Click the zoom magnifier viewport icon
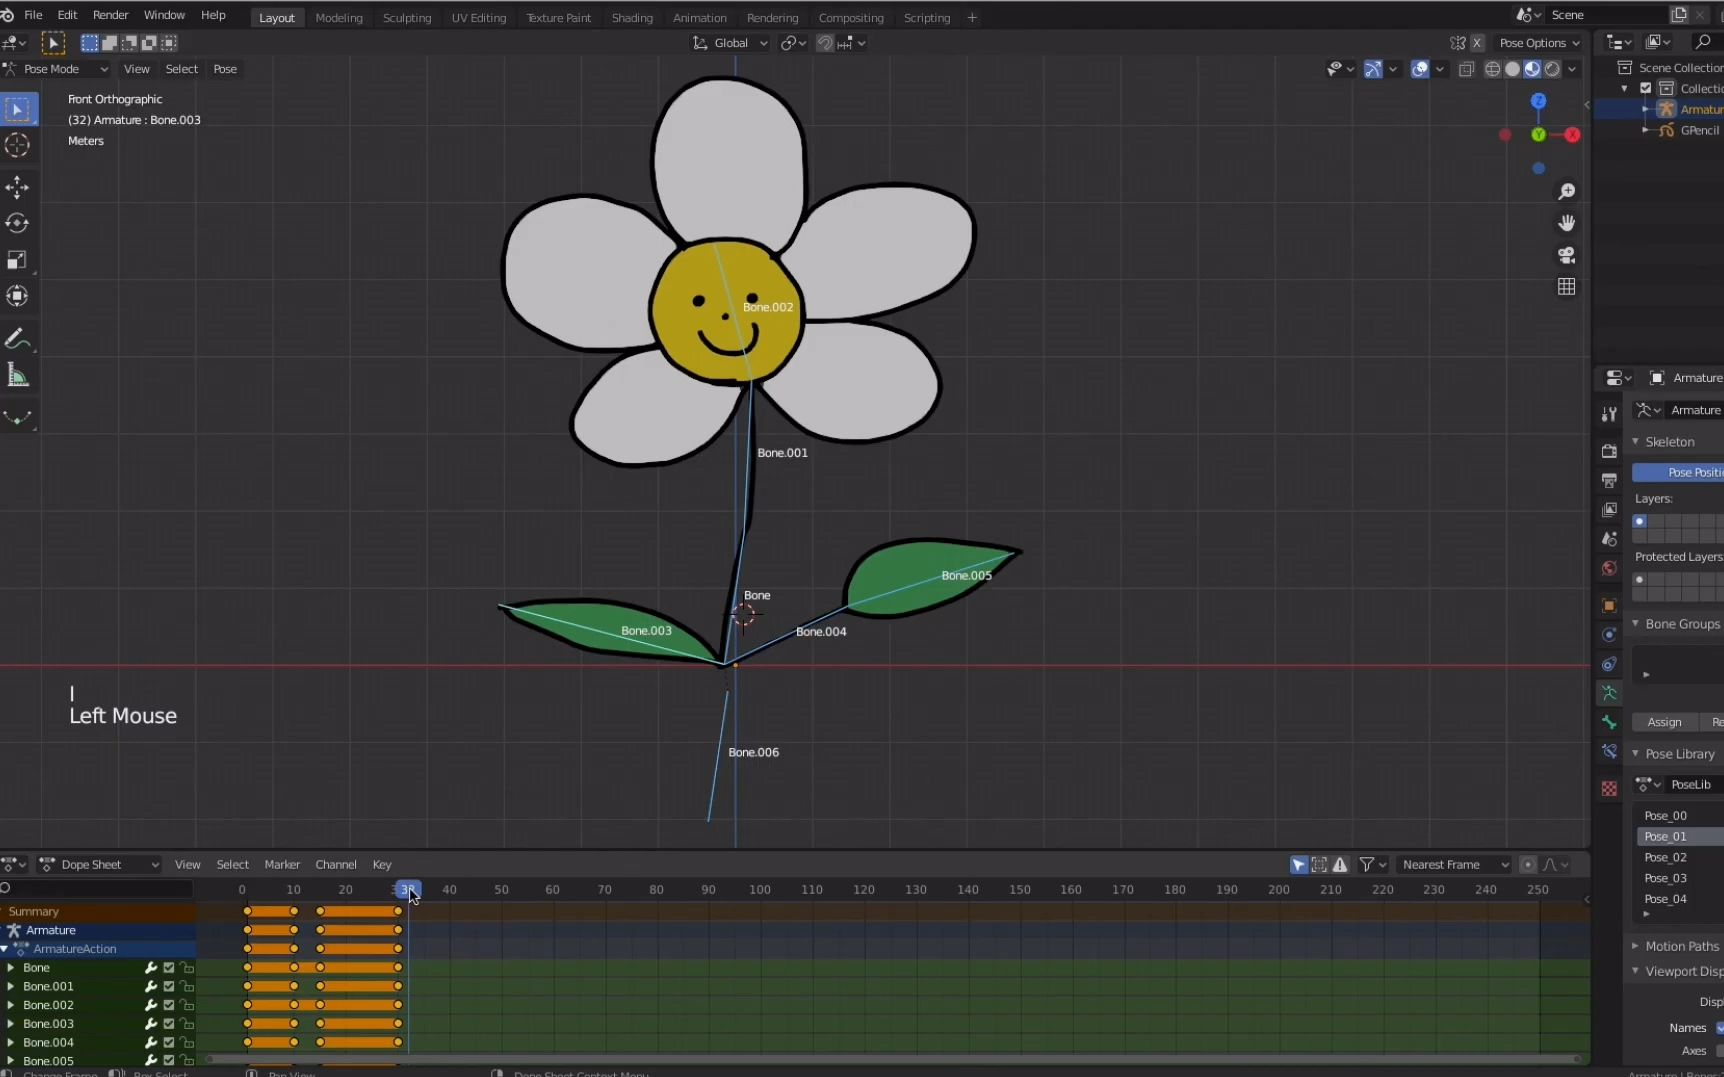Image resolution: width=1724 pixels, height=1077 pixels. [x=1566, y=191]
